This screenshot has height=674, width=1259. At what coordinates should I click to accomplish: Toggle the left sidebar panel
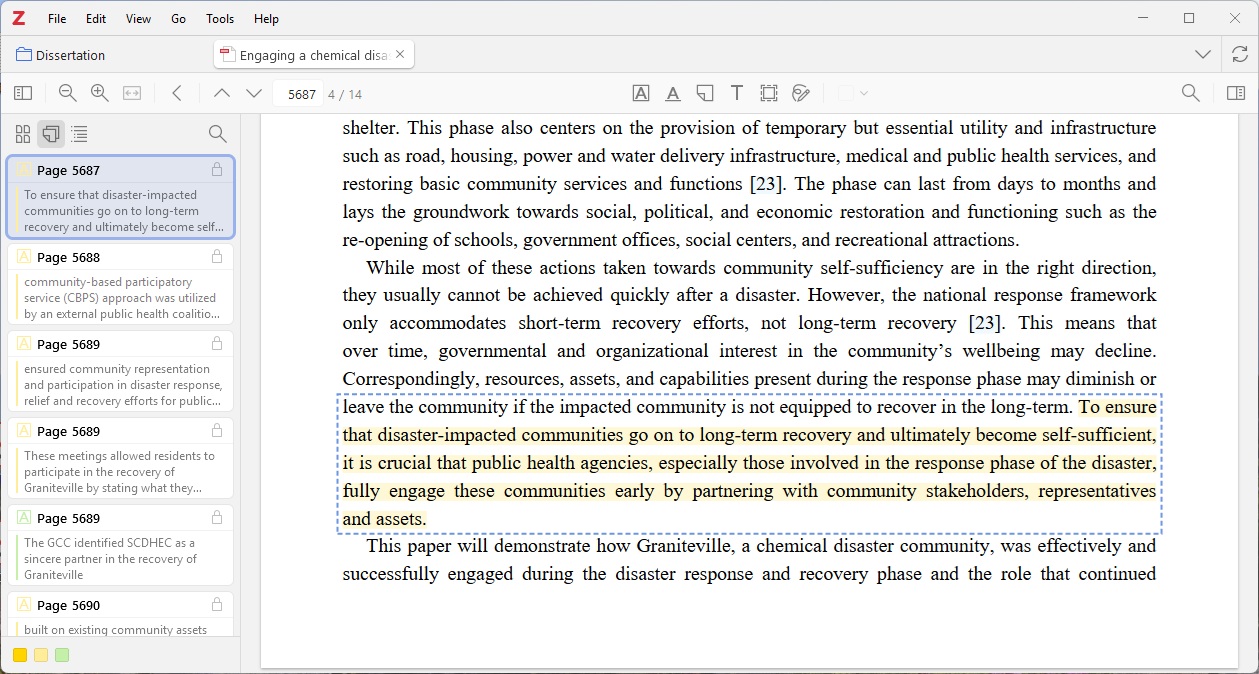(23, 93)
